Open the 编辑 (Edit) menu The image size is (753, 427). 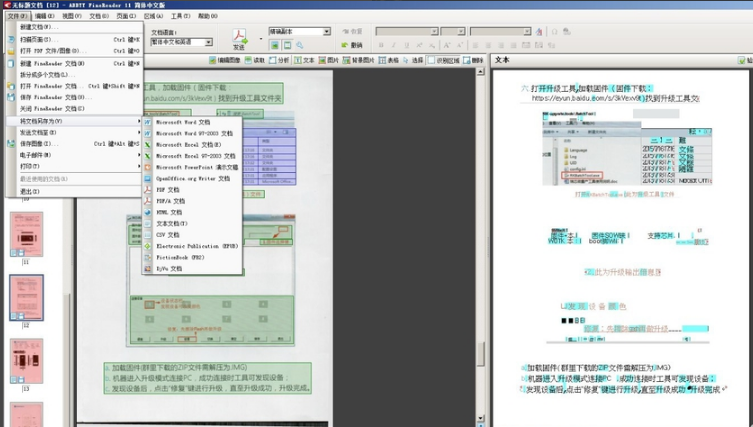pyautogui.click(x=44, y=16)
